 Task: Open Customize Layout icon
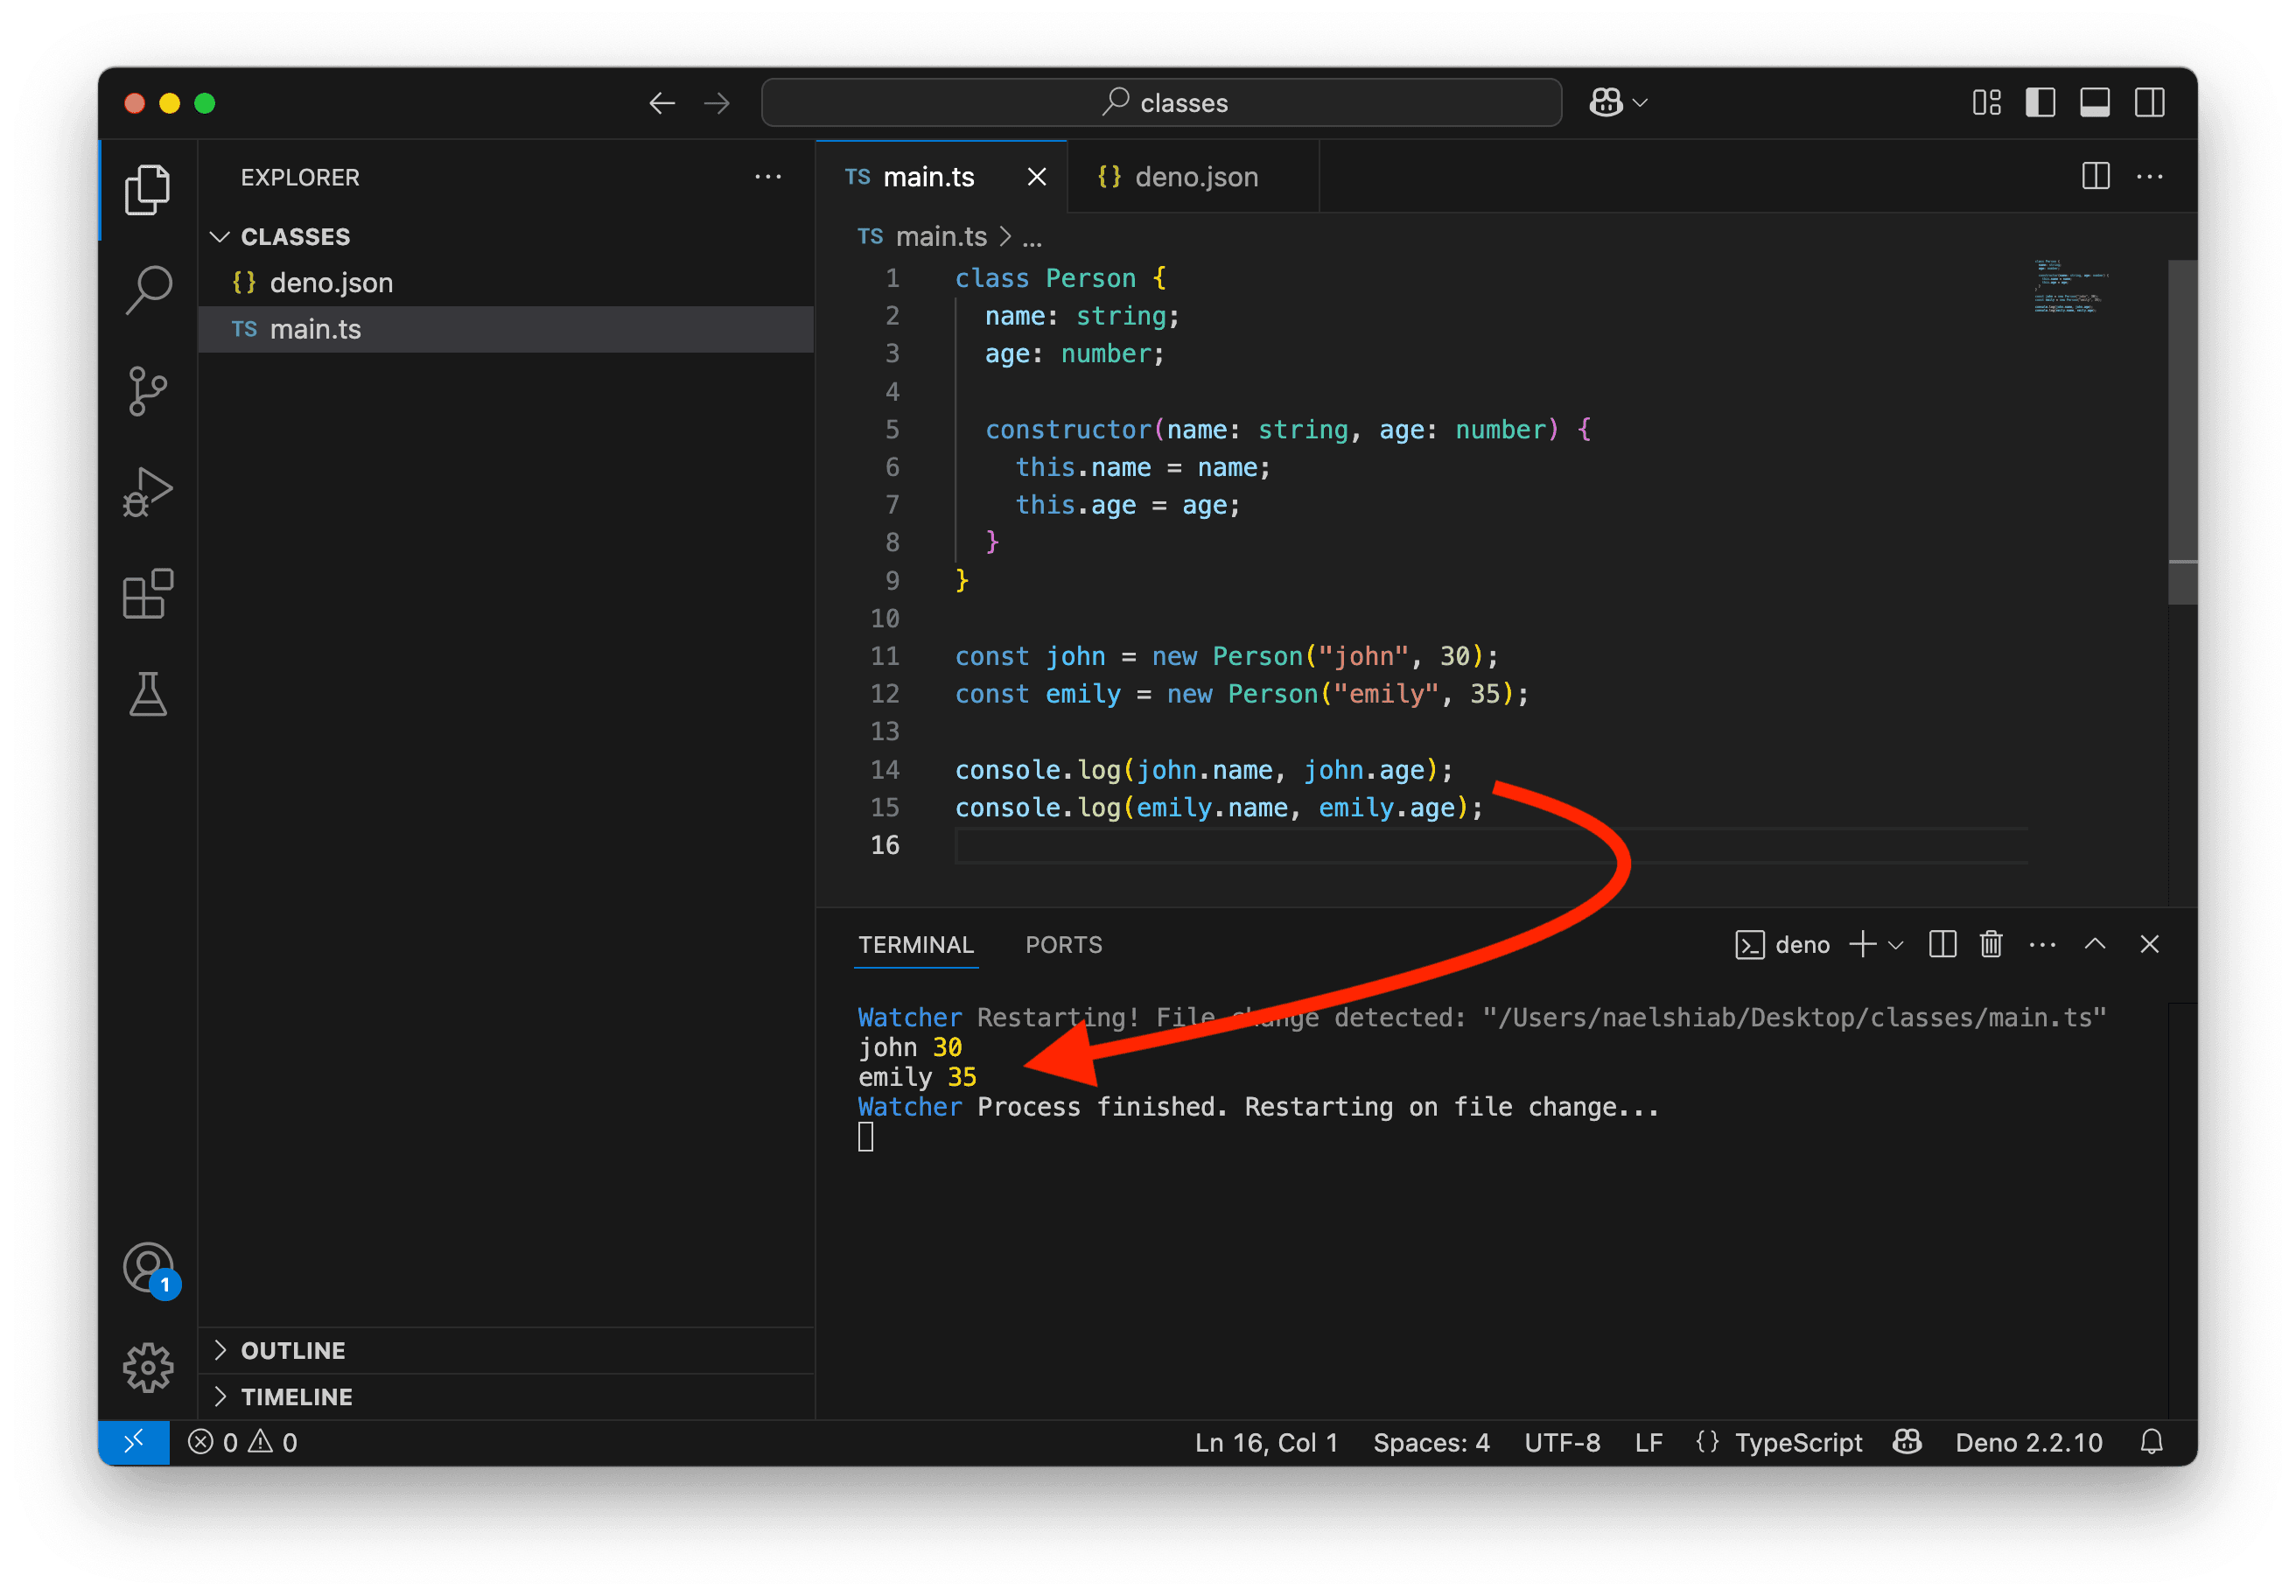(x=1986, y=103)
